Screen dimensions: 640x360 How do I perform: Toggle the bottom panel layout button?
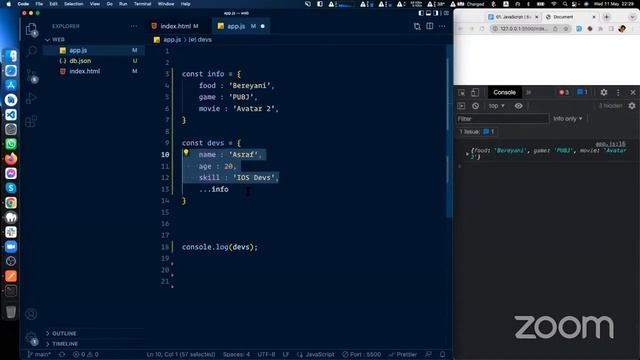point(428,13)
